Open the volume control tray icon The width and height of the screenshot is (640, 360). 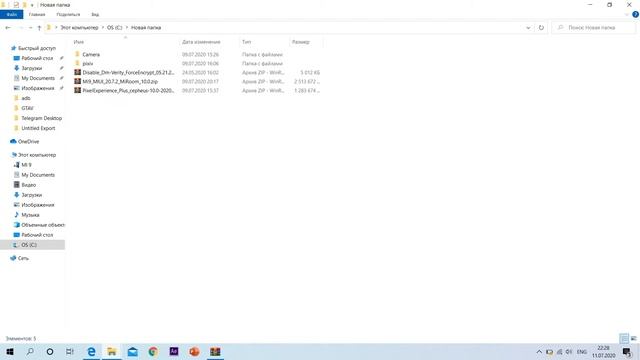[x=569, y=352]
